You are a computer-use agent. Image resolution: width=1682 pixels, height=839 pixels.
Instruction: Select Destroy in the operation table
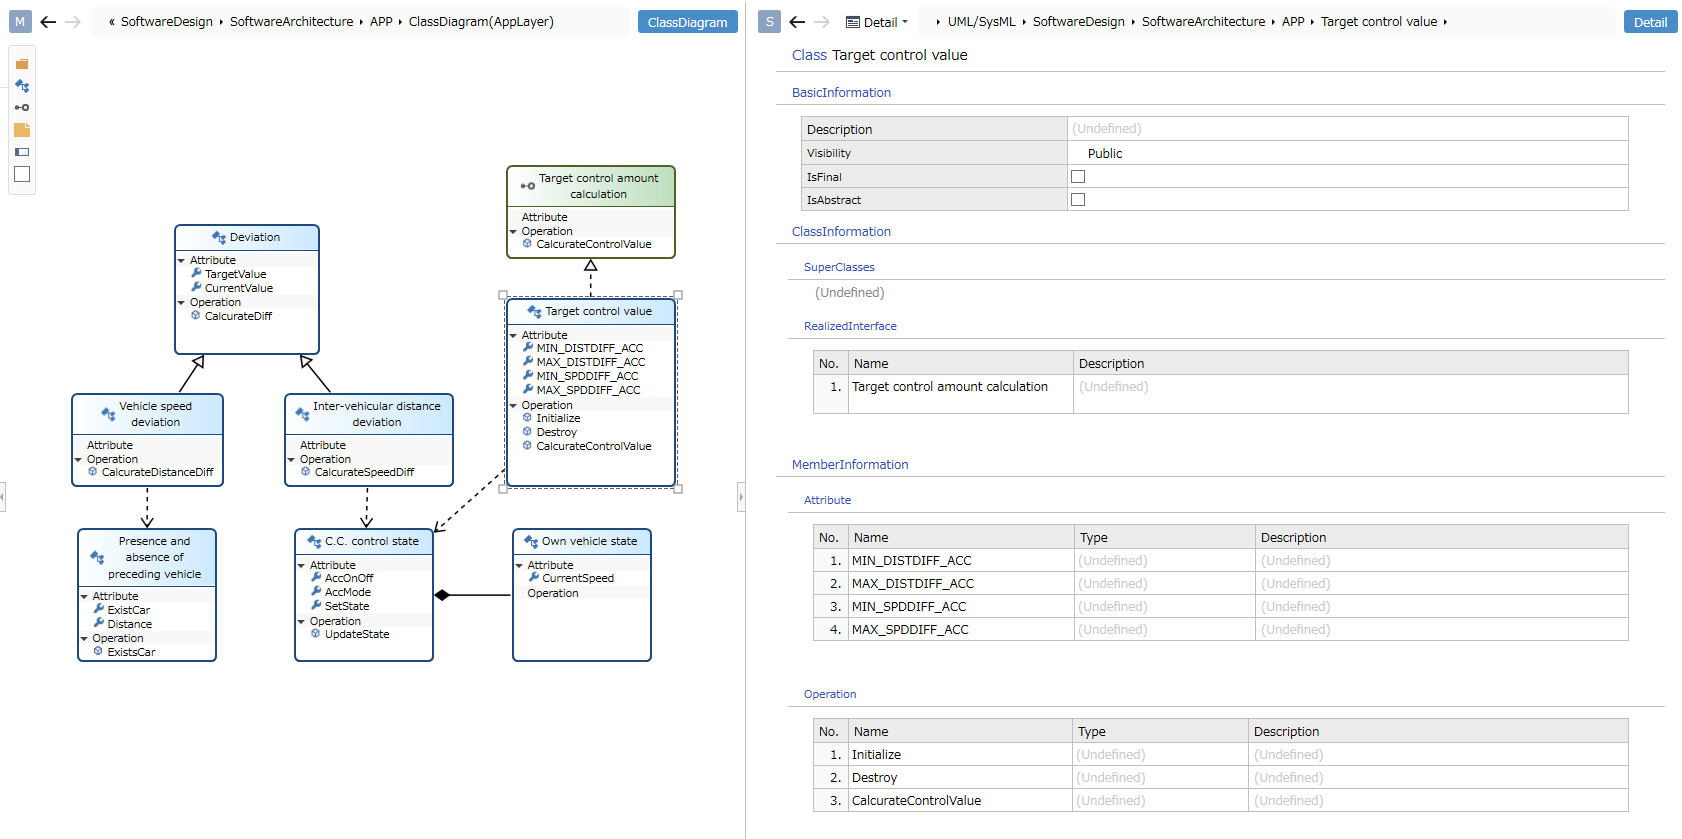(1220, 778)
